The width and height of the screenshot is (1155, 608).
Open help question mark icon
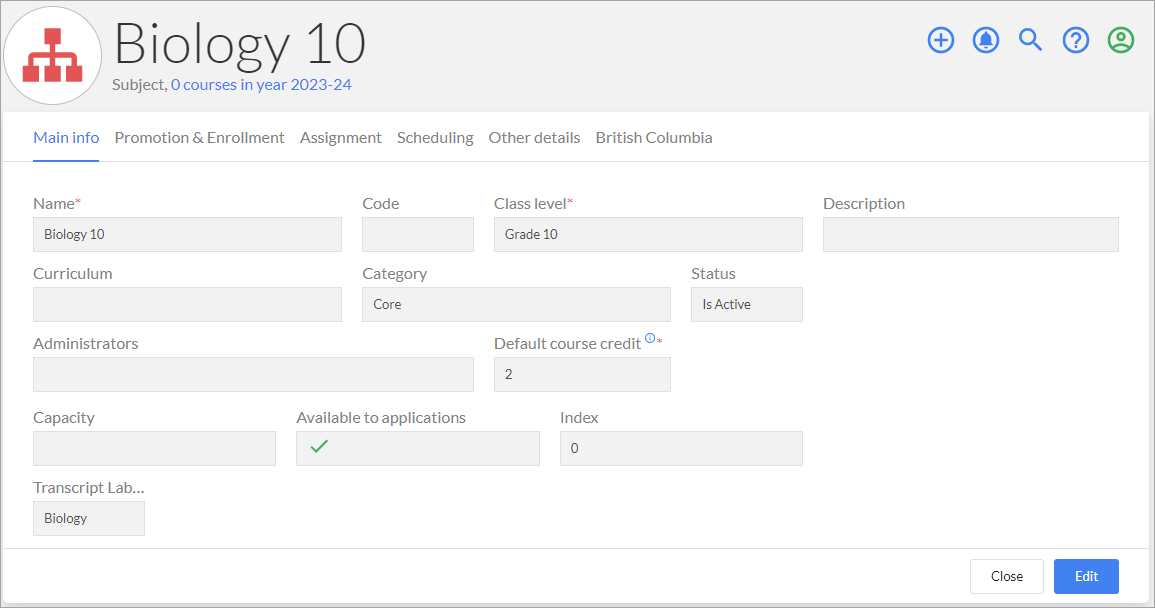point(1075,40)
